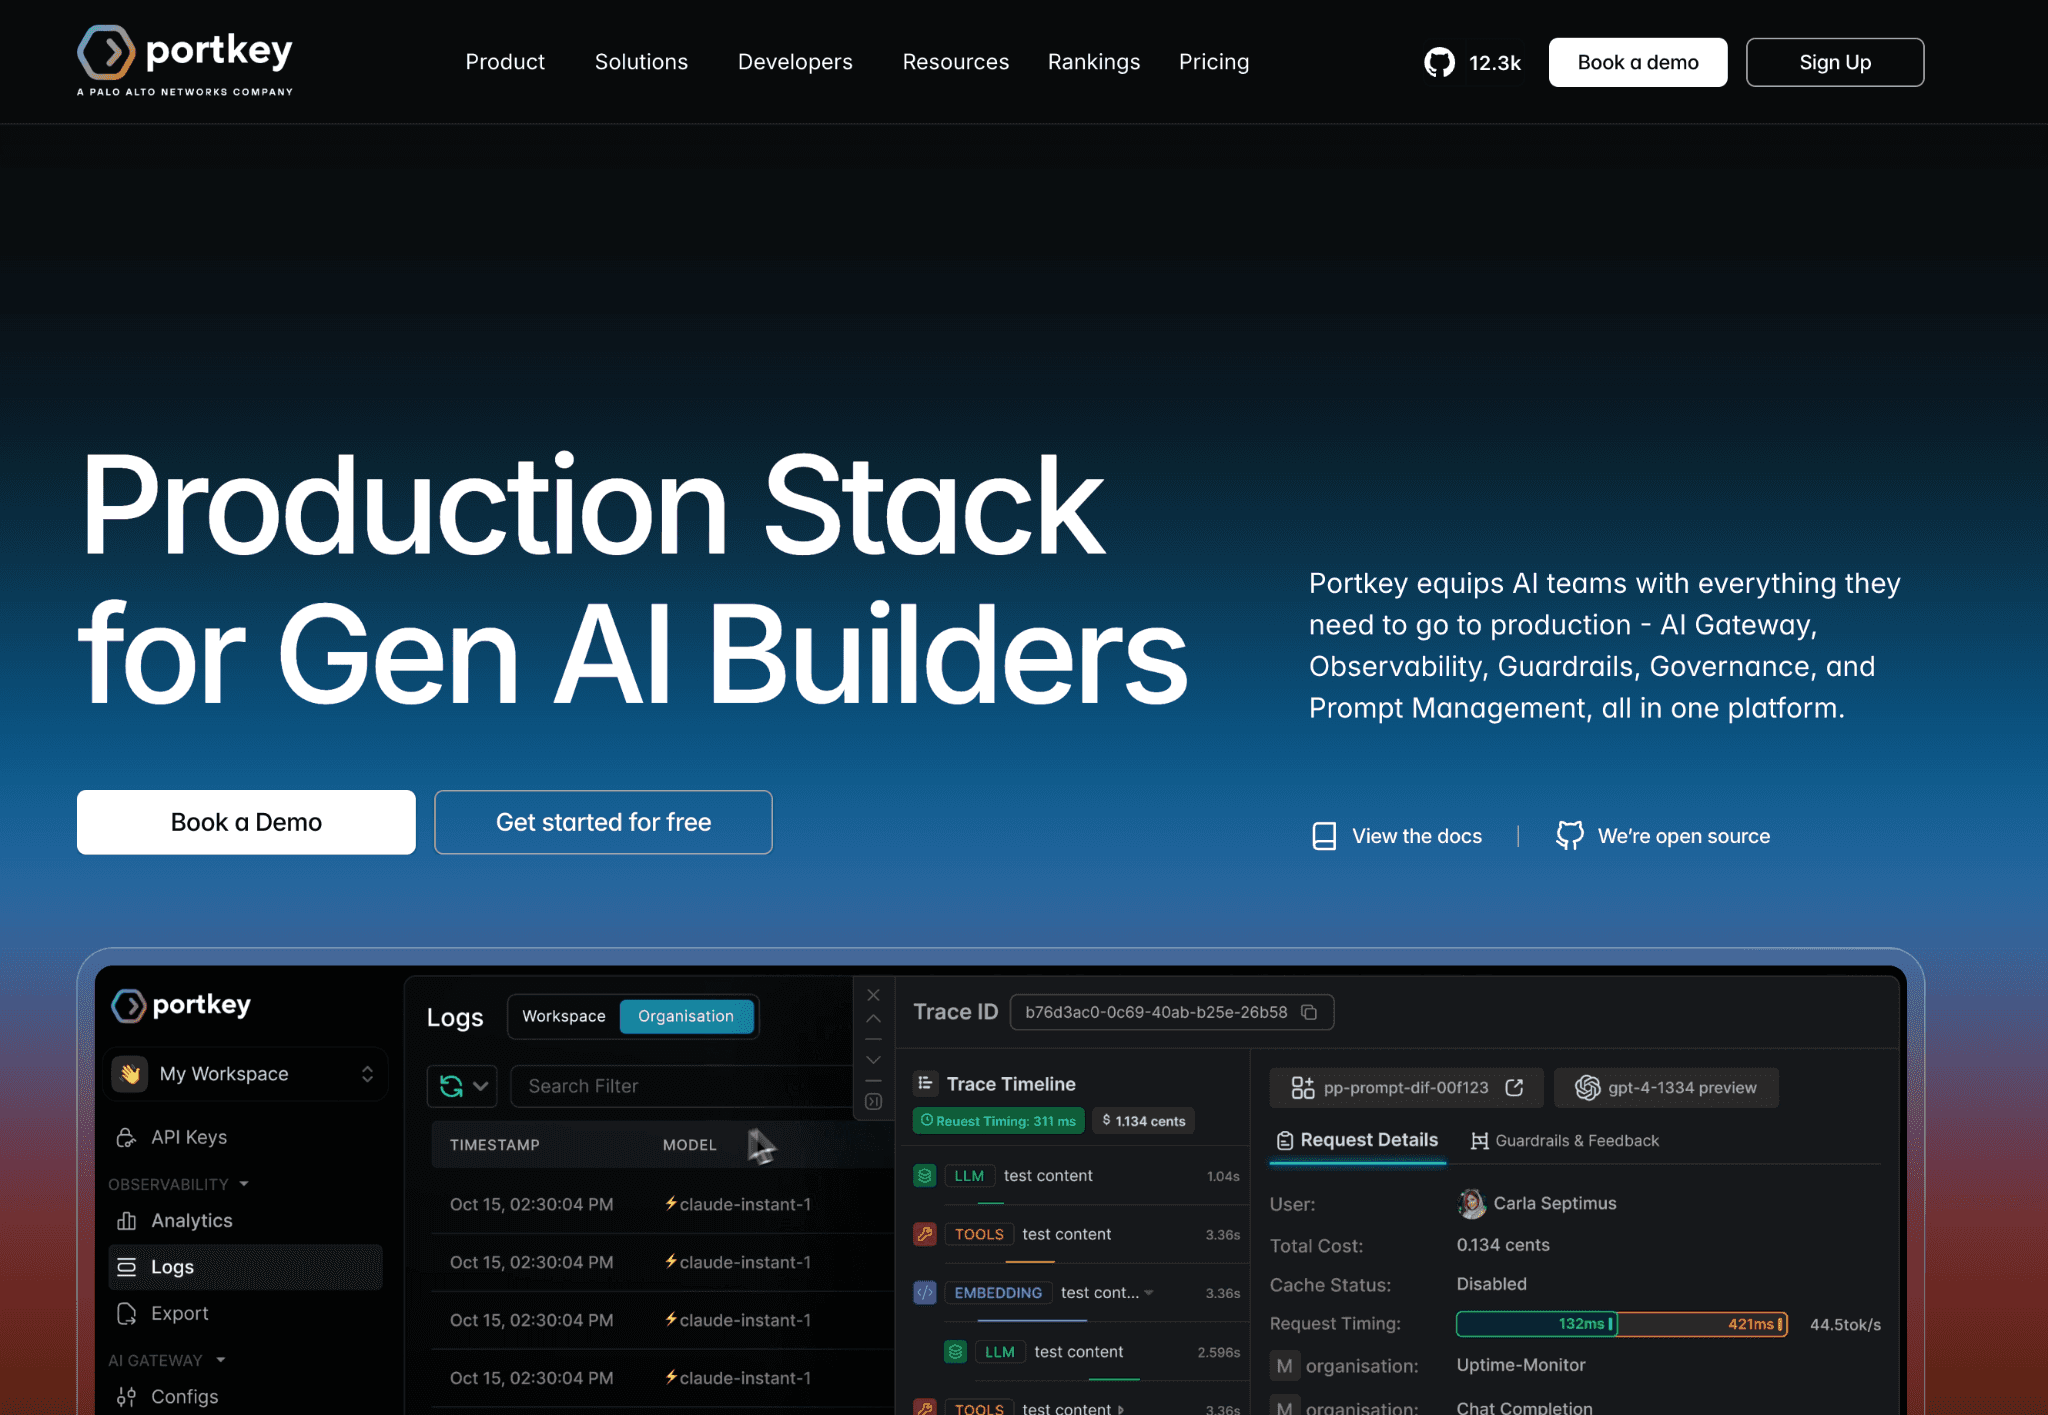Expand the EMBEDDING test cont... caret

click(x=1149, y=1293)
